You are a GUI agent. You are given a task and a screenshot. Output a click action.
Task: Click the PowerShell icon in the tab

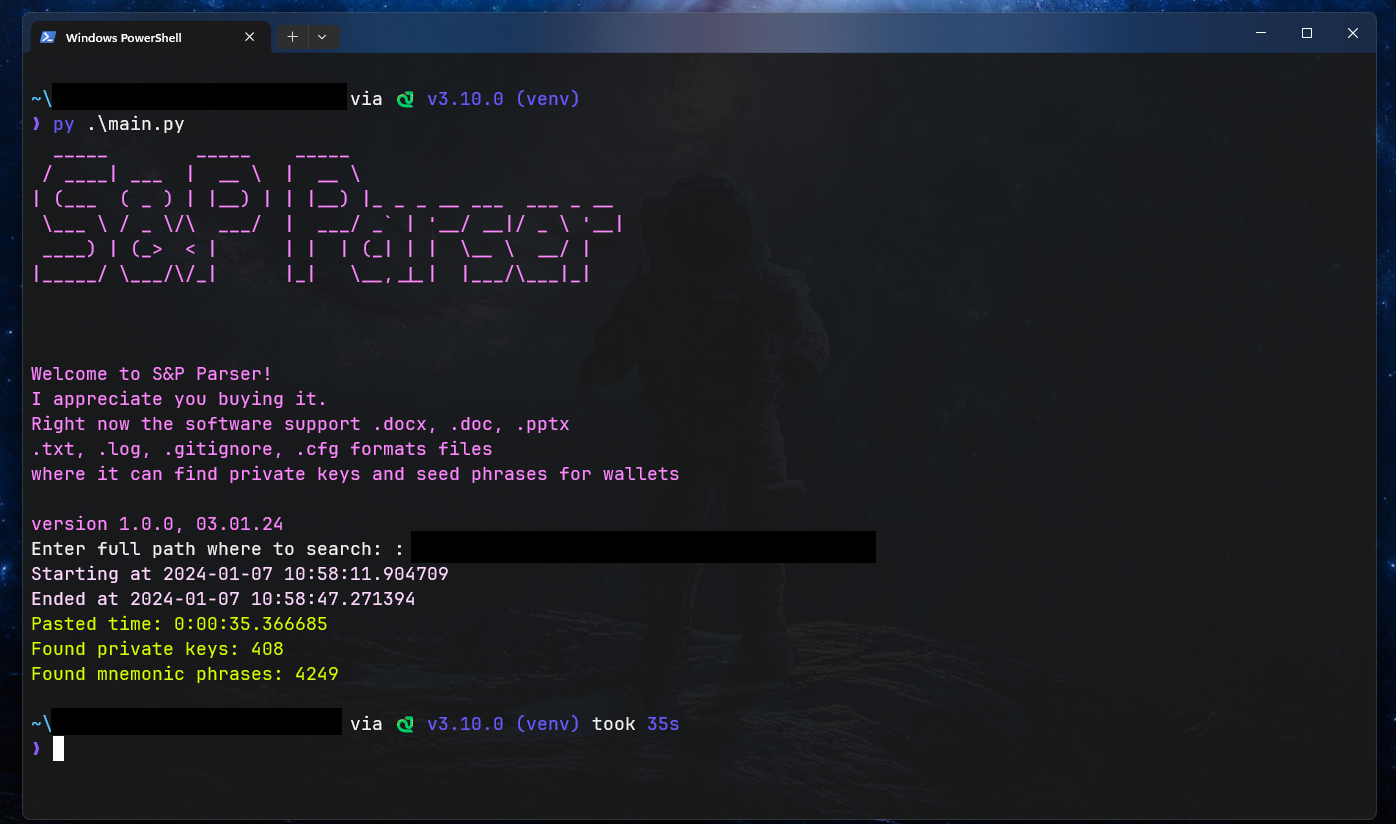tap(47, 37)
